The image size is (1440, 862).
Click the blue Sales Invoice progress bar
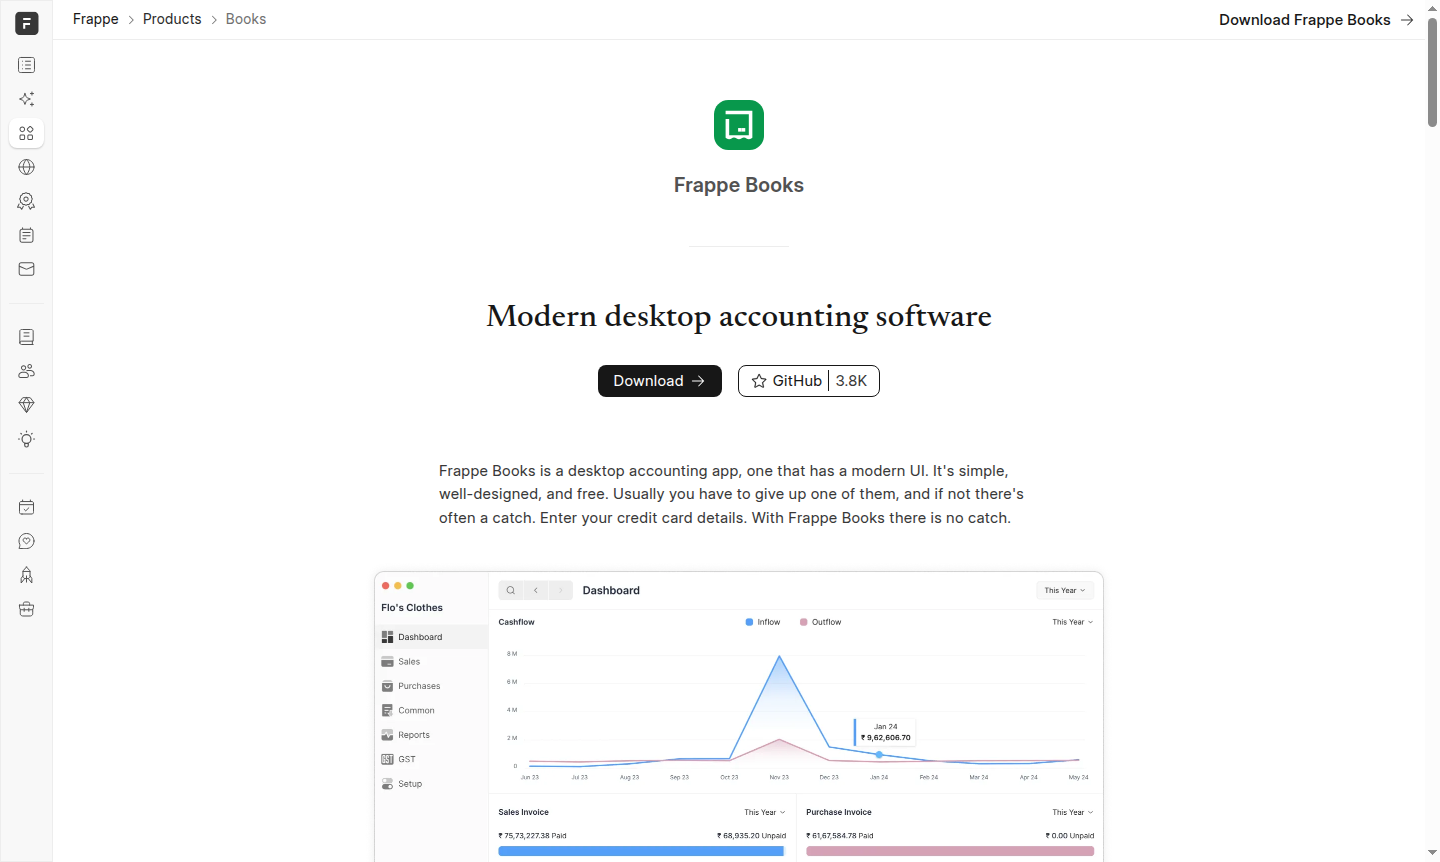(x=641, y=850)
